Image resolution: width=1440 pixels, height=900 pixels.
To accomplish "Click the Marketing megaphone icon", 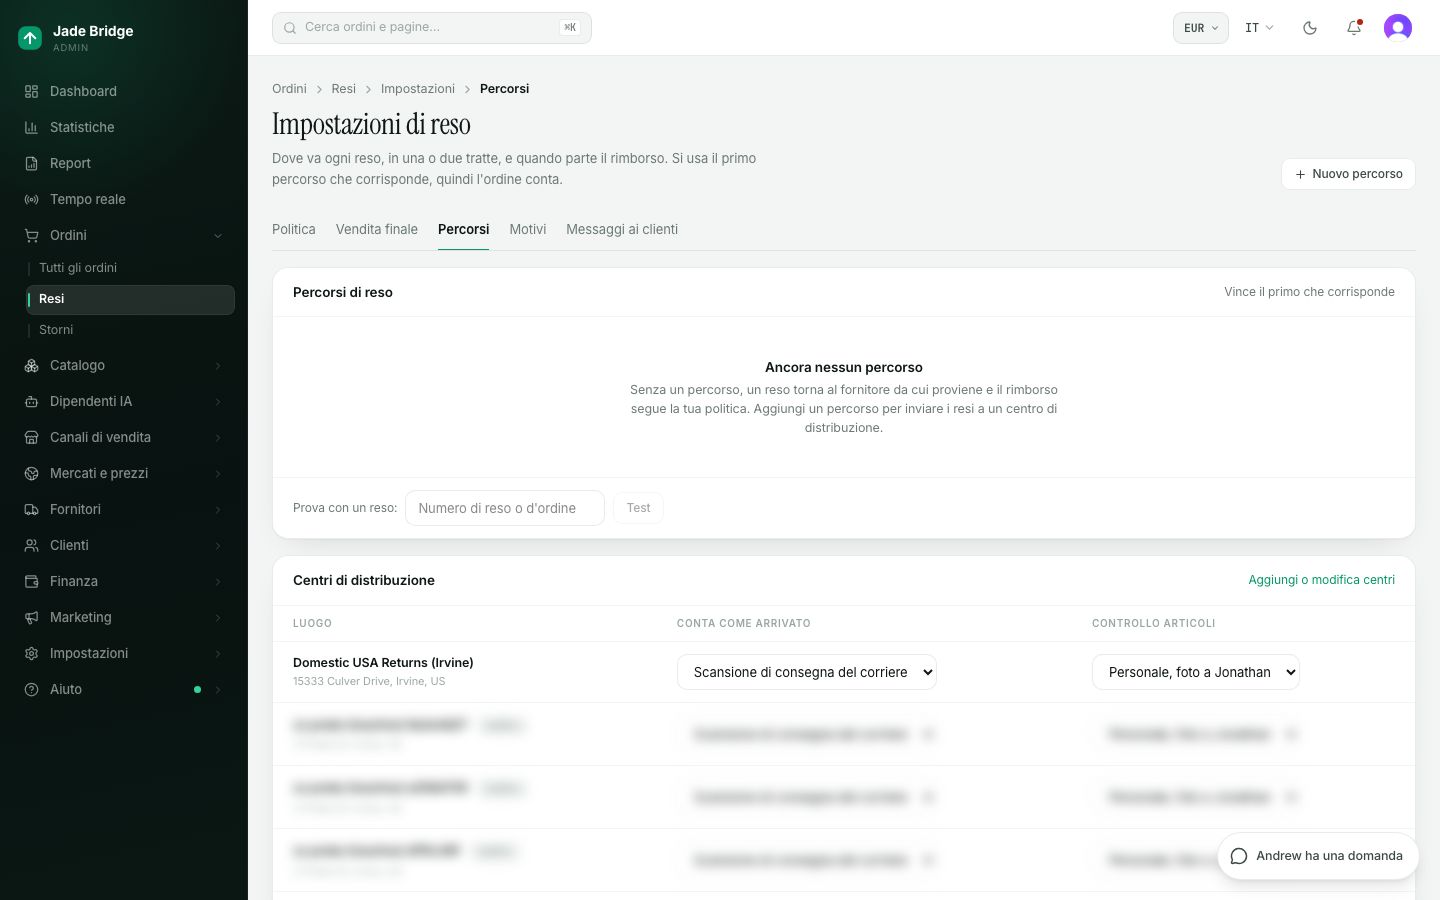I will [x=31, y=617].
